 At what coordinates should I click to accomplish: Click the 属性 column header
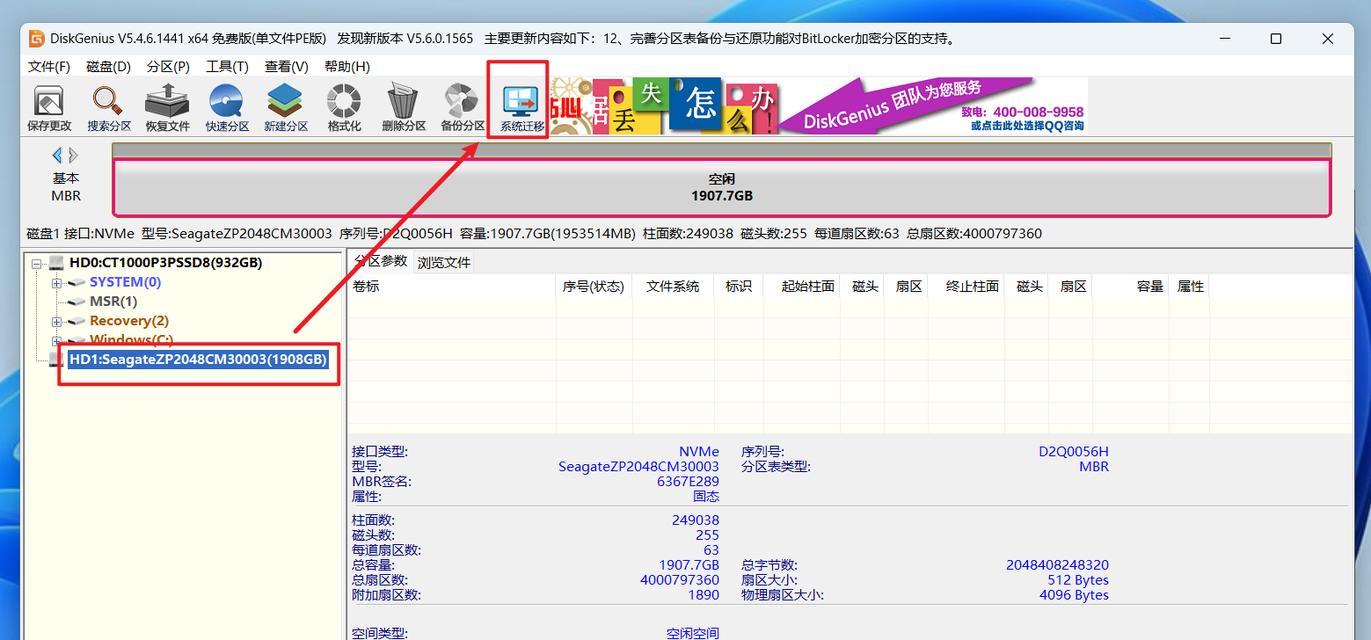coord(1191,286)
